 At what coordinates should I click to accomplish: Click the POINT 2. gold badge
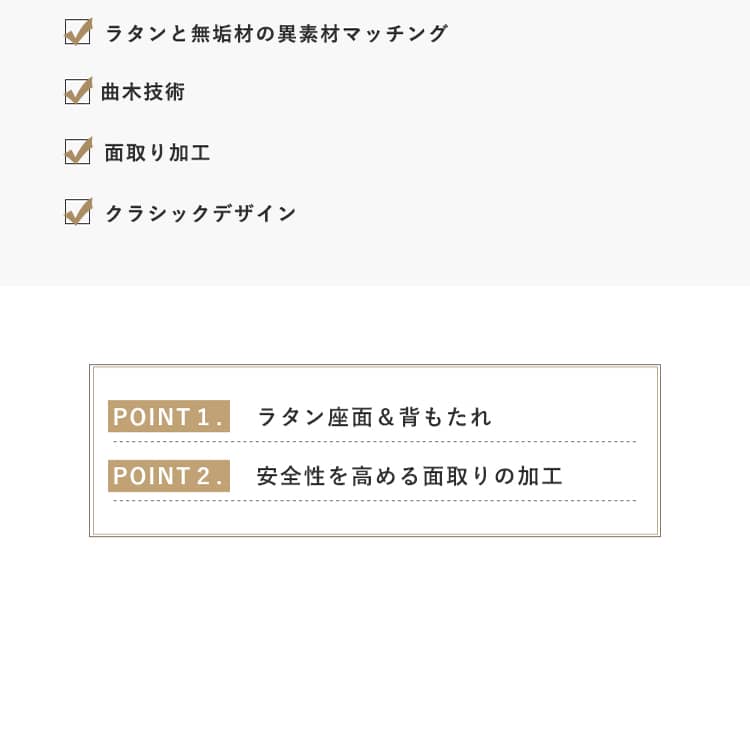pos(169,476)
